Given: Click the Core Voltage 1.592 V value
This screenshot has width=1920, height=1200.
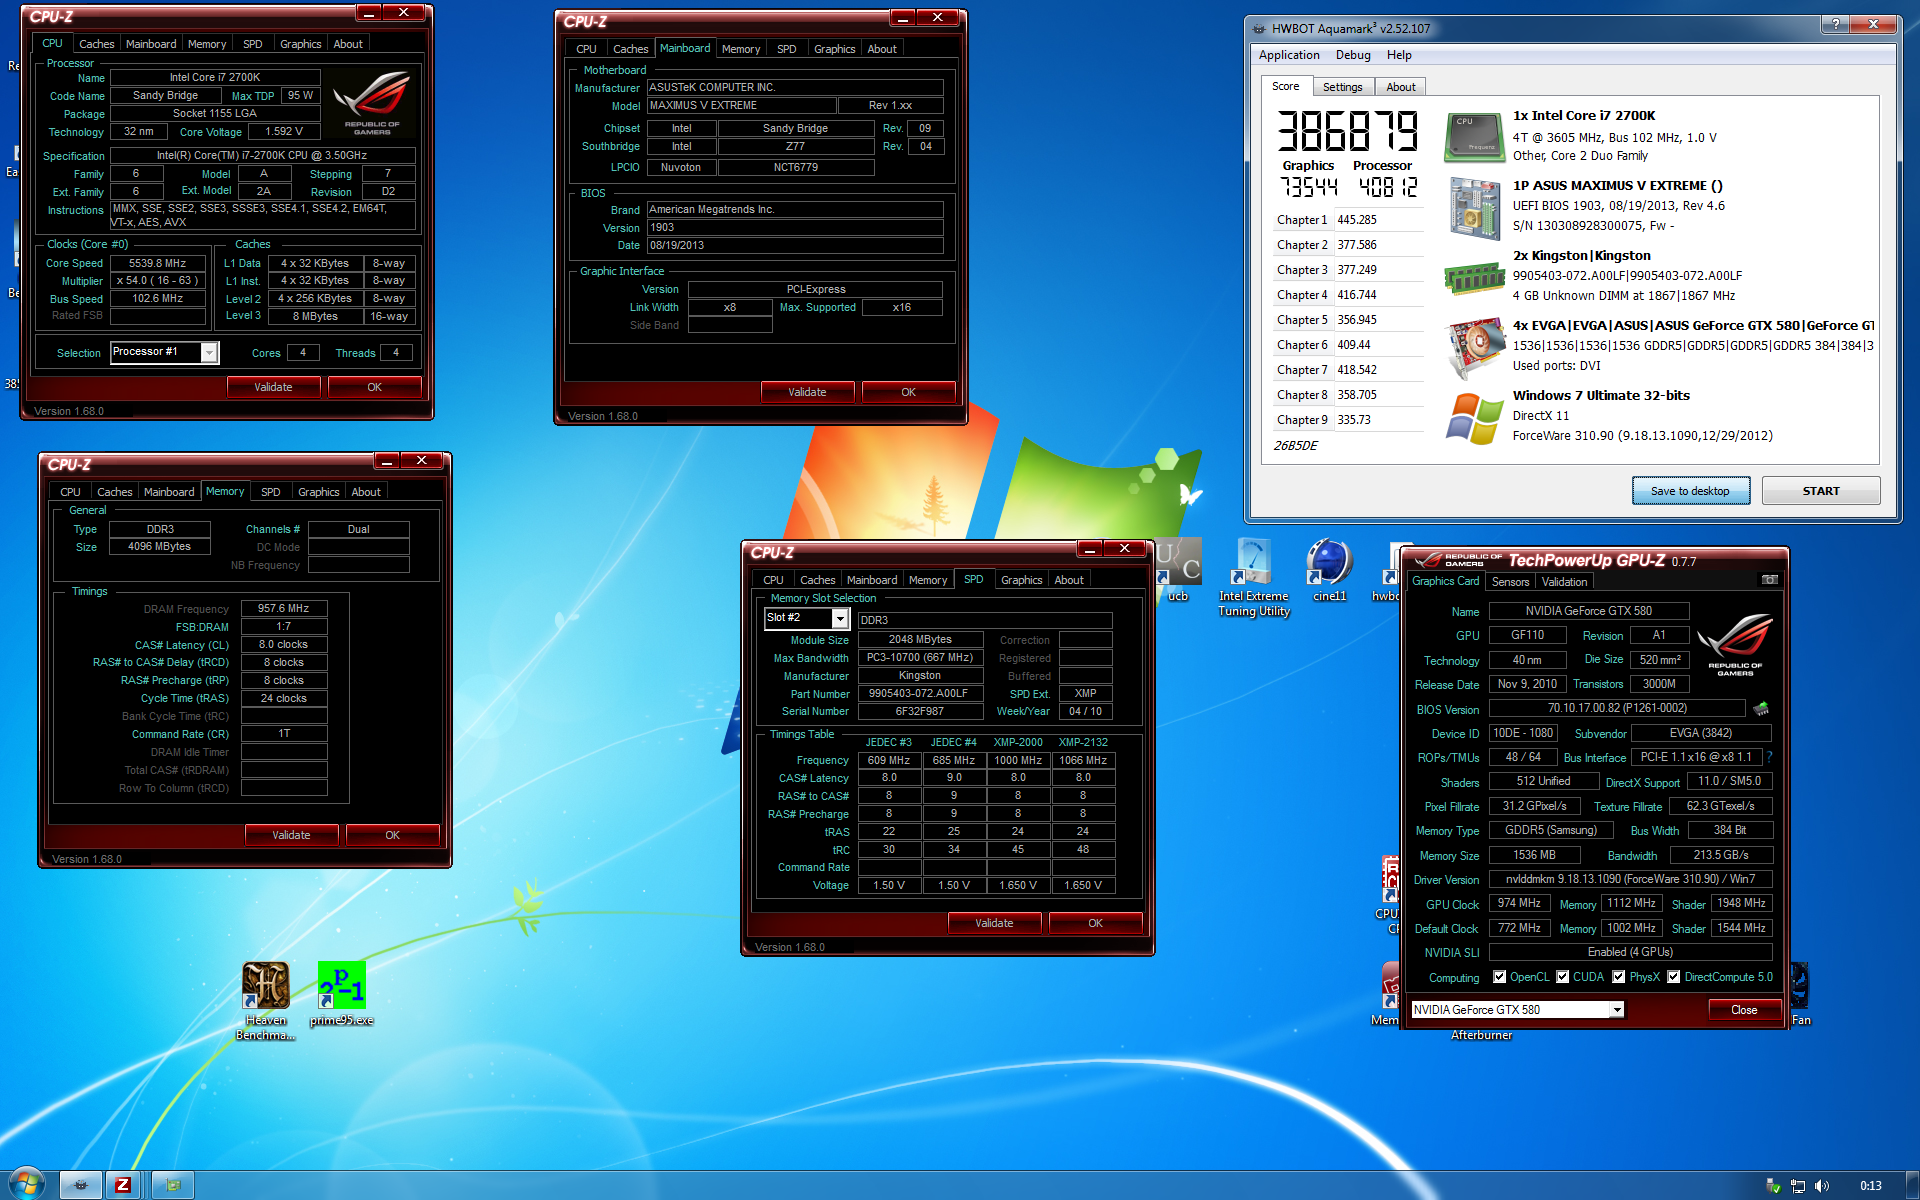Looking at the screenshot, I should [x=284, y=131].
